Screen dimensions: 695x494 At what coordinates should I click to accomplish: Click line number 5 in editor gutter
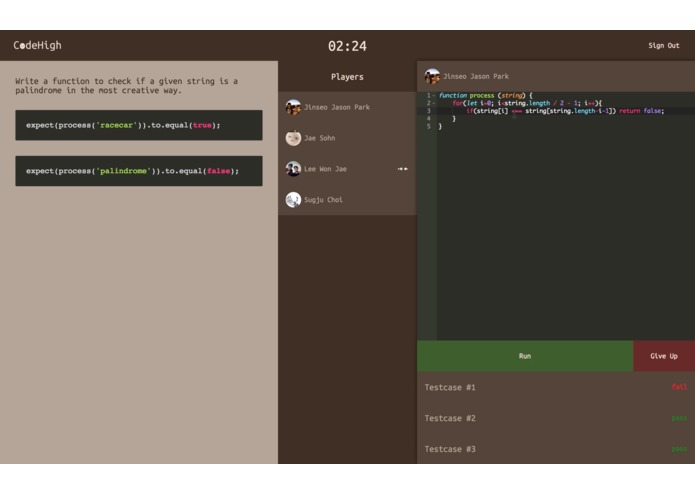428,126
